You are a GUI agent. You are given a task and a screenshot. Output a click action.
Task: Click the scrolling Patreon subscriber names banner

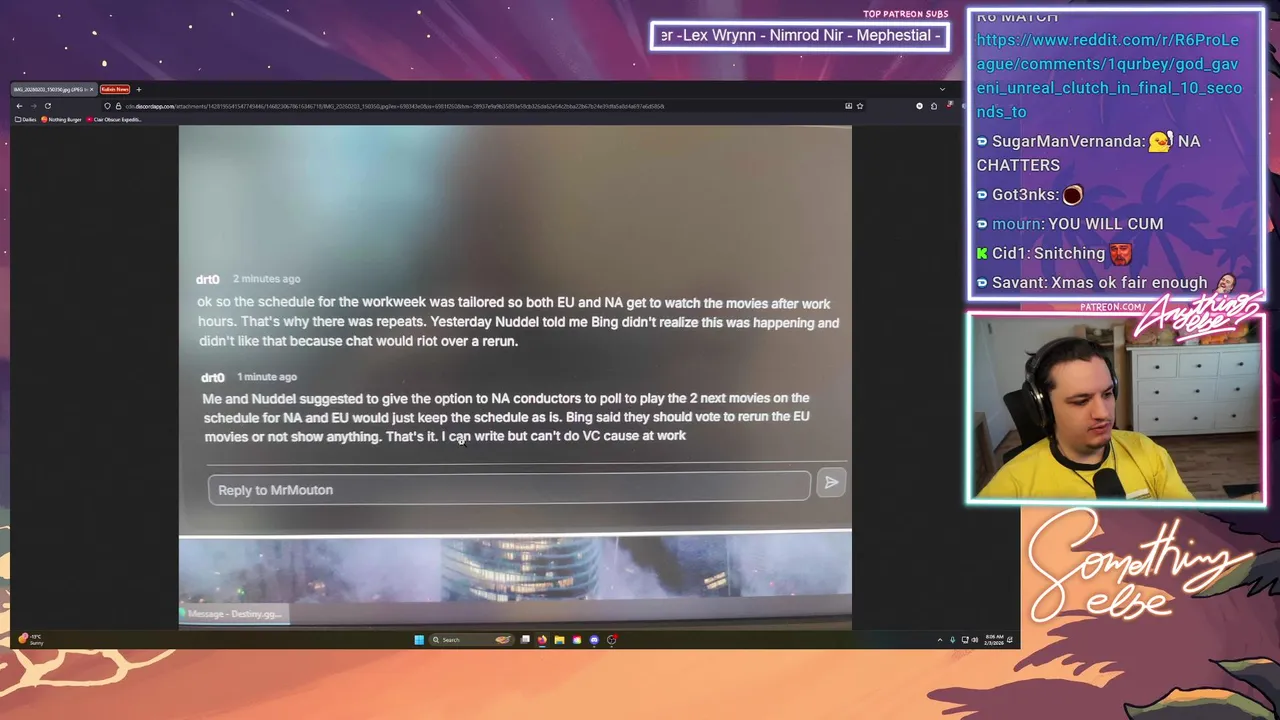[x=800, y=36]
